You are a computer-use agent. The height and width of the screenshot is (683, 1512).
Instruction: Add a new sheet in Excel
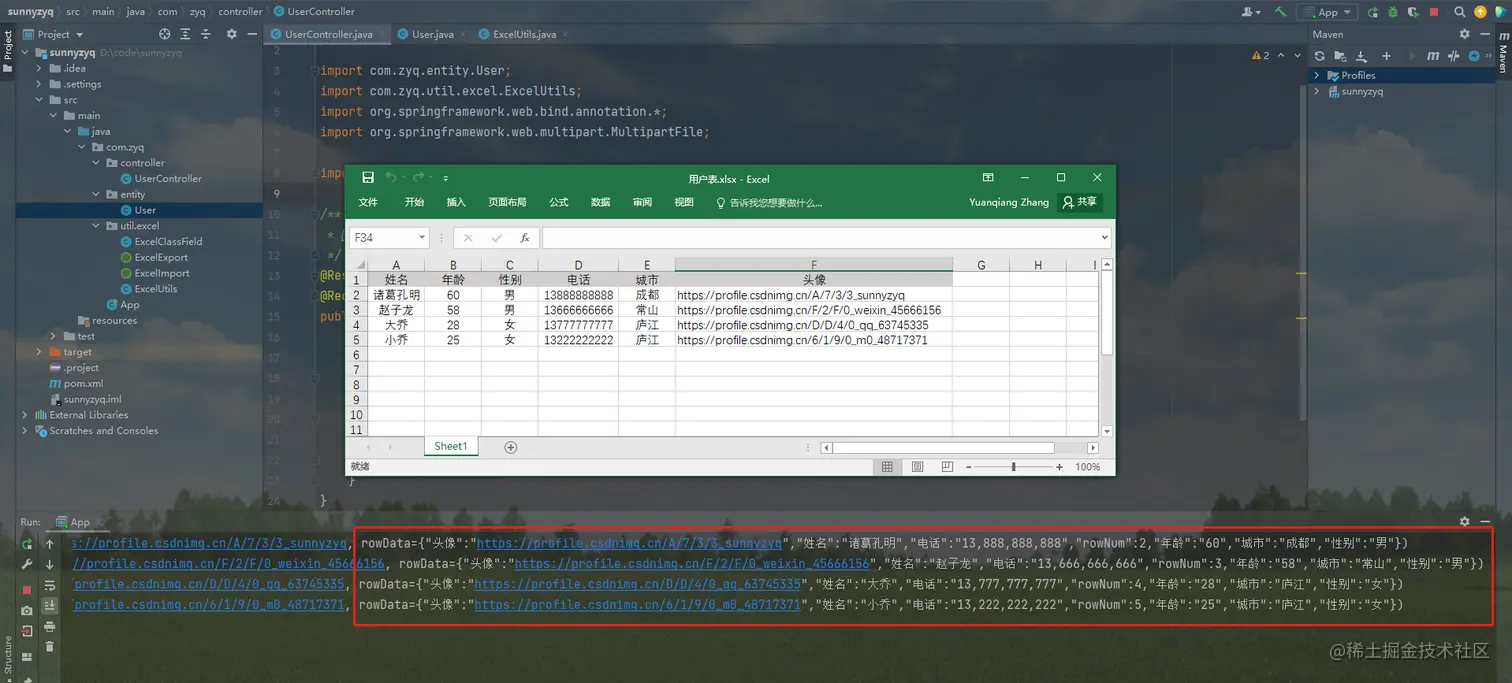(x=511, y=447)
